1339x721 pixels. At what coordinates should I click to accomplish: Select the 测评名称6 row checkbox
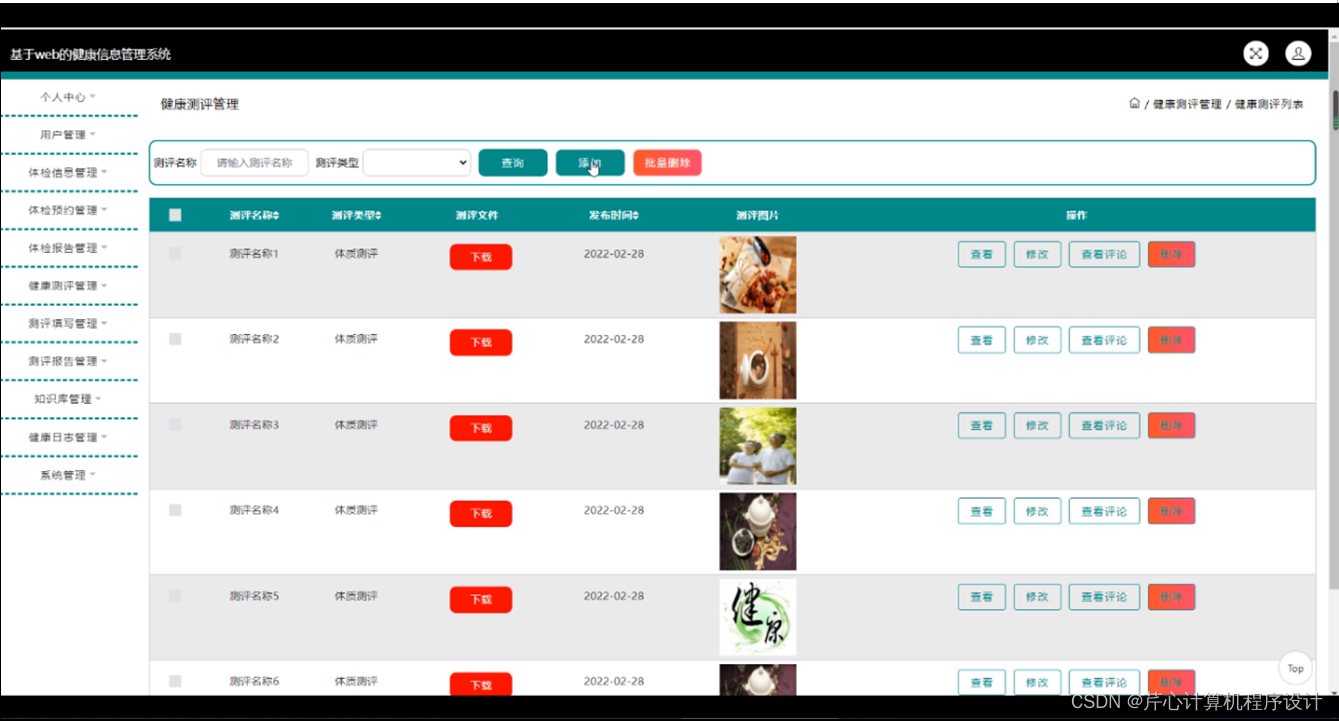pyautogui.click(x=175, y=681)
